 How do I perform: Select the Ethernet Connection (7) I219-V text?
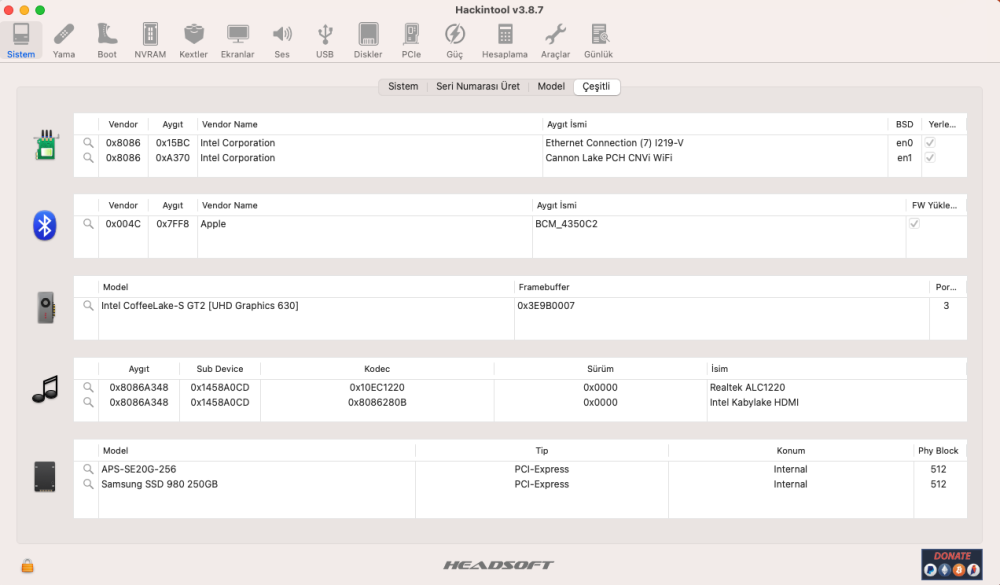point(614,143)
